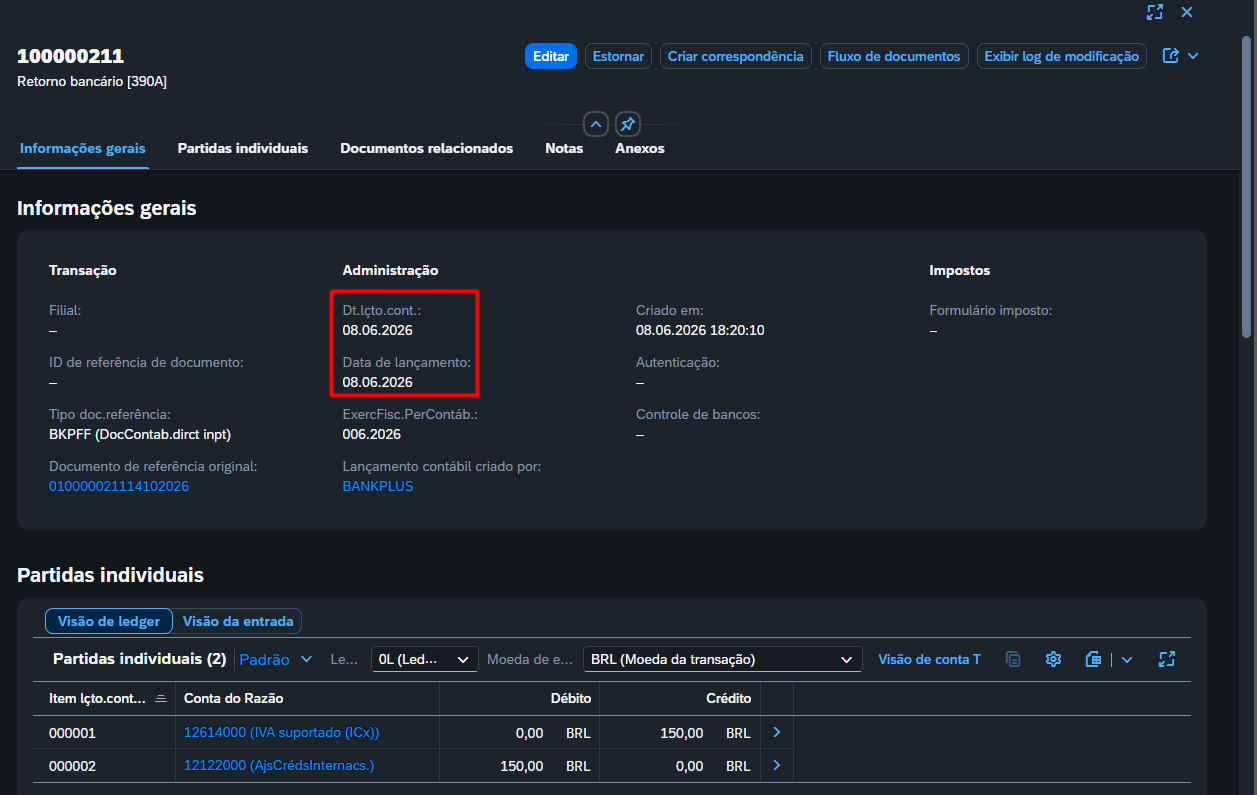Open Visão de conta T
The width and height of the screenshot is (1257, 795).
tap(929, 659)
